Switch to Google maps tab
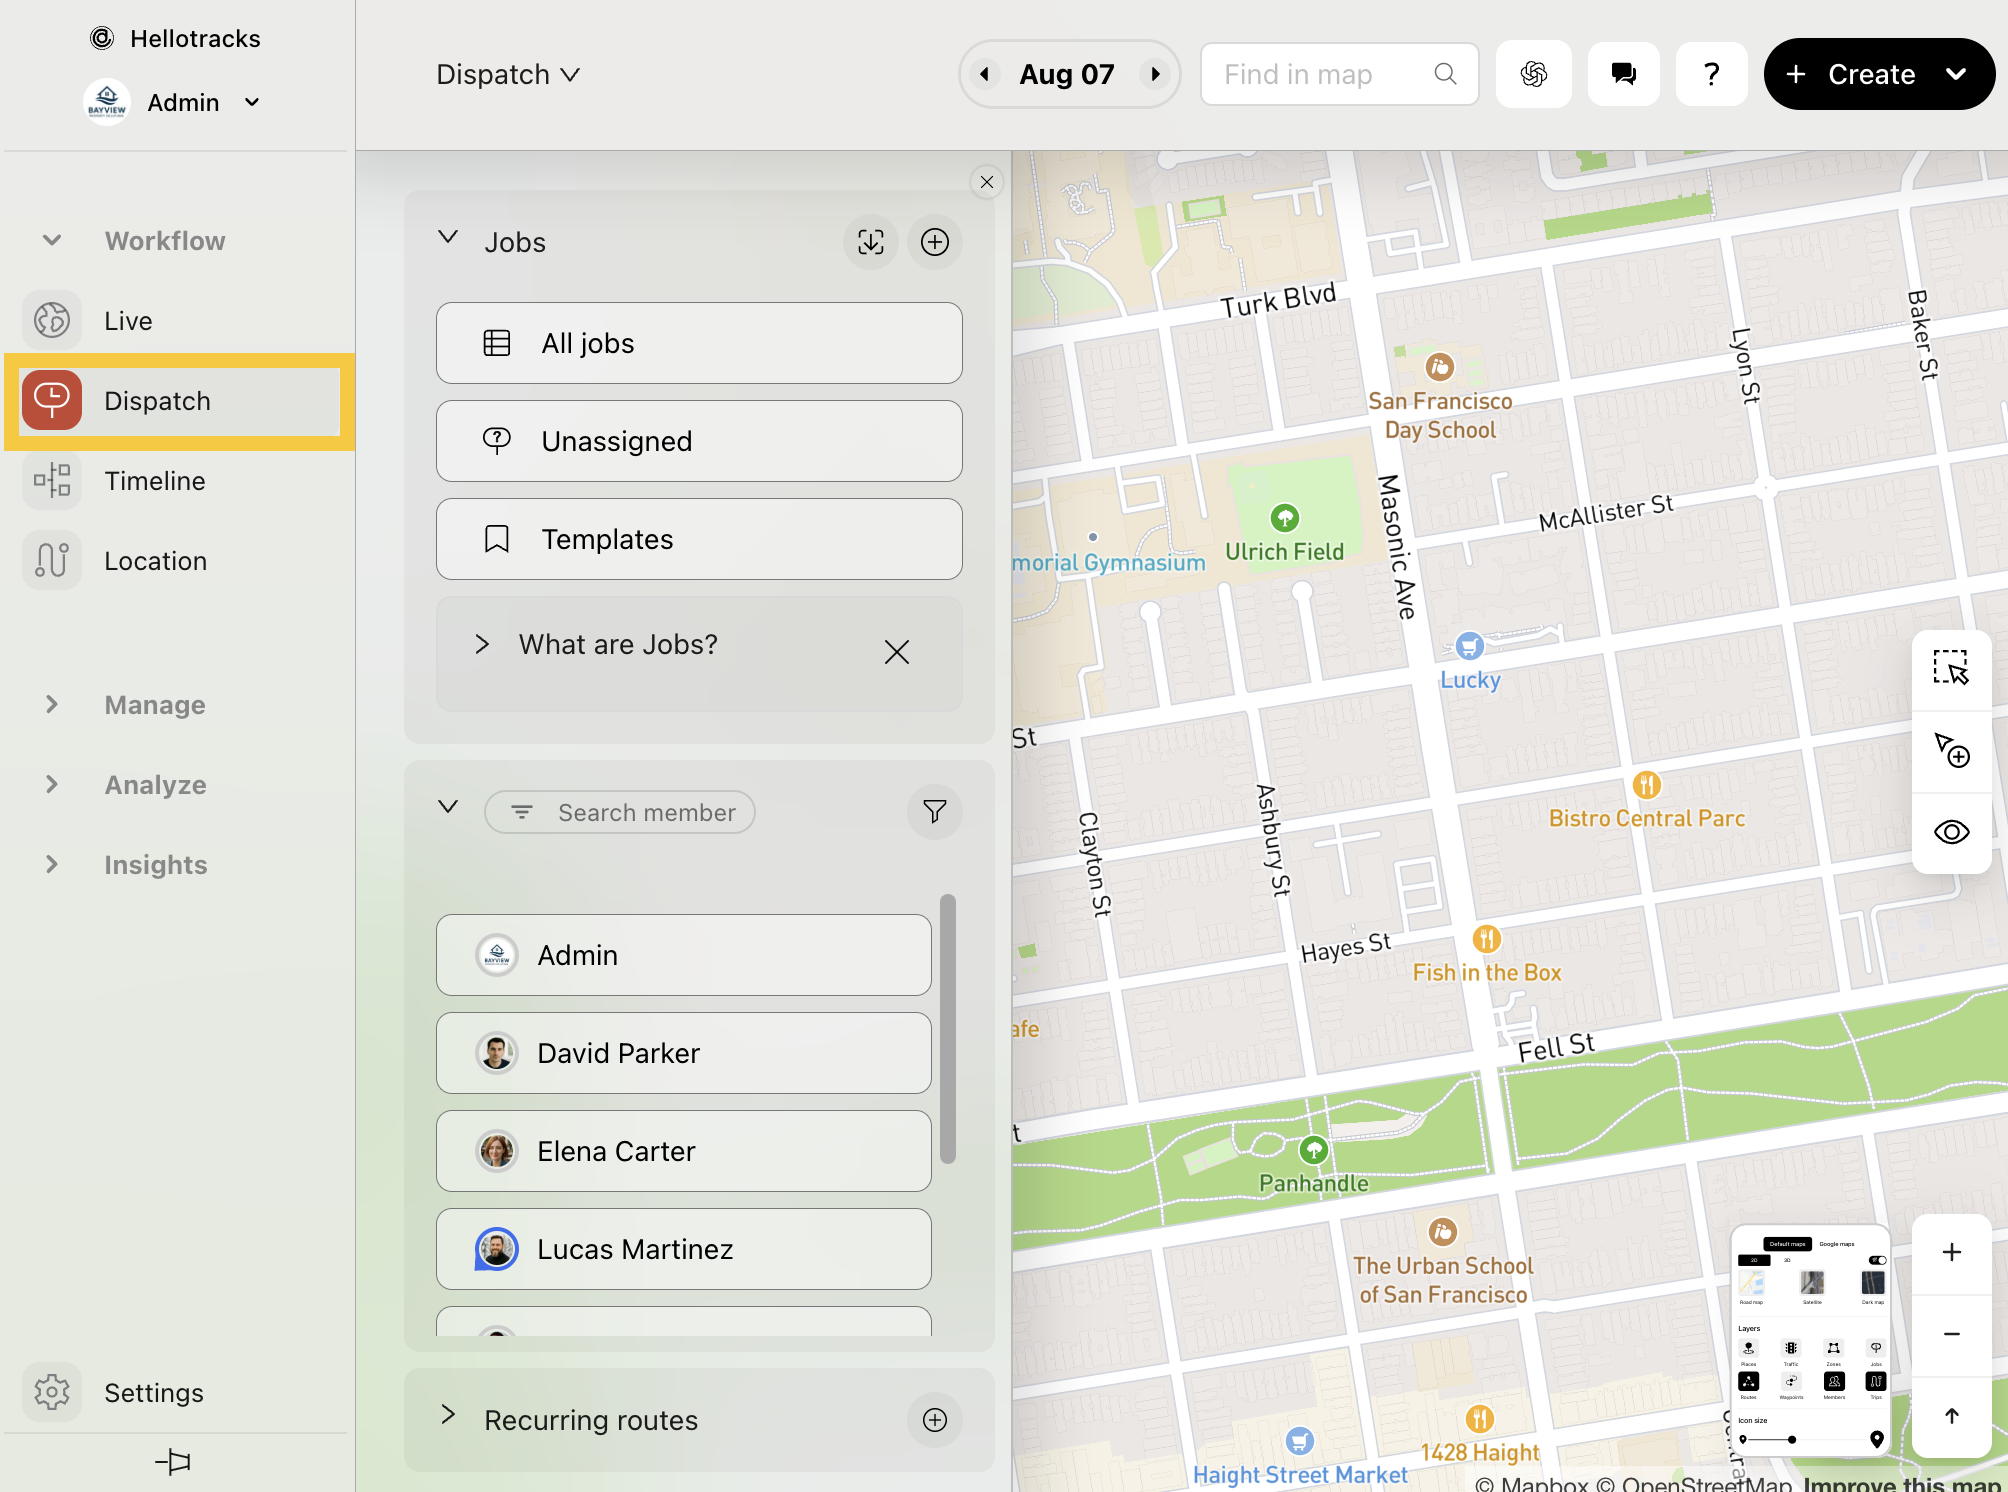Screen dimensions: 2008x1492 1837,1244
